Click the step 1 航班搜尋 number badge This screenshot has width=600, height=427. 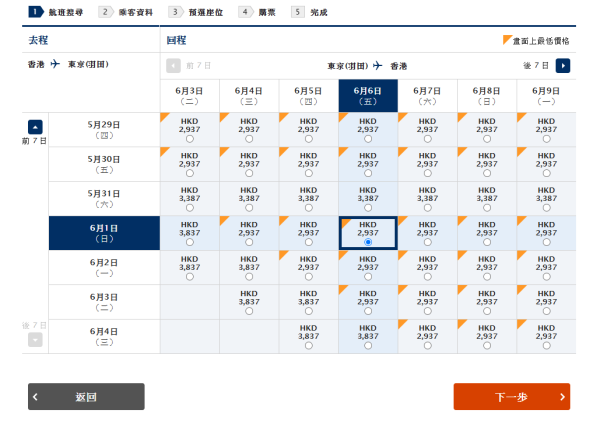click(x=35, y=12)
